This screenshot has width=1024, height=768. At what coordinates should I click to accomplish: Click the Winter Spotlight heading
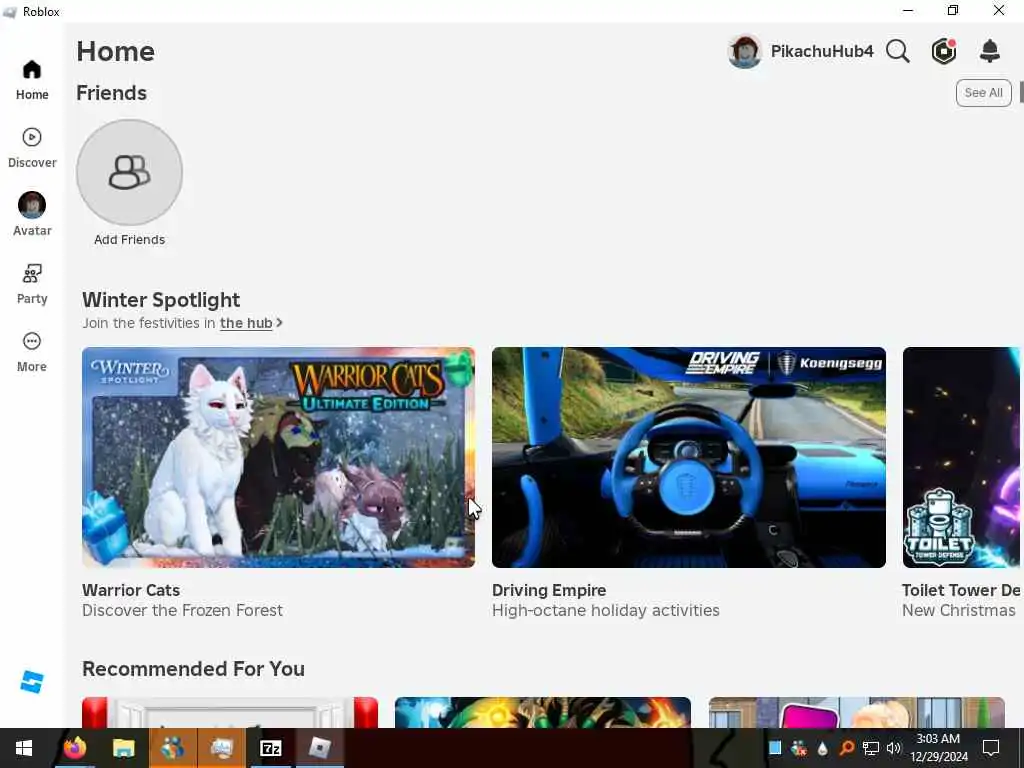(x=161, y=300)
